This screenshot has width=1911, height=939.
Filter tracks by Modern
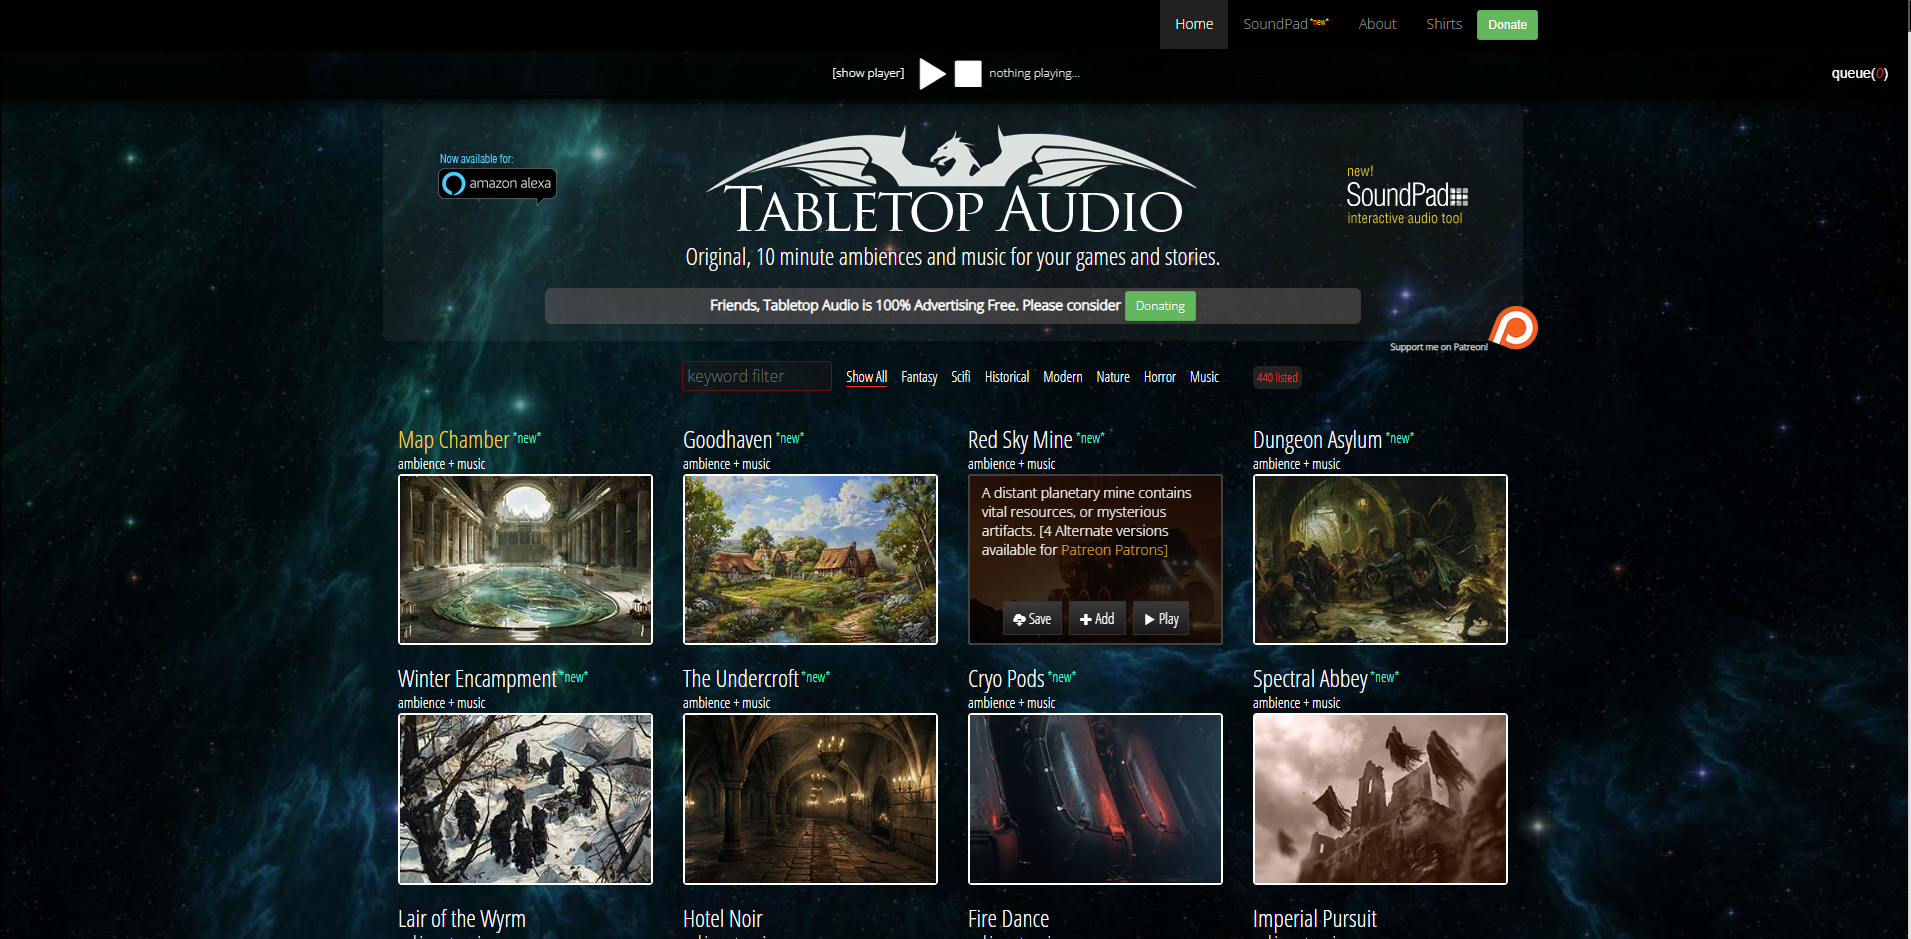pos(1063,377)
